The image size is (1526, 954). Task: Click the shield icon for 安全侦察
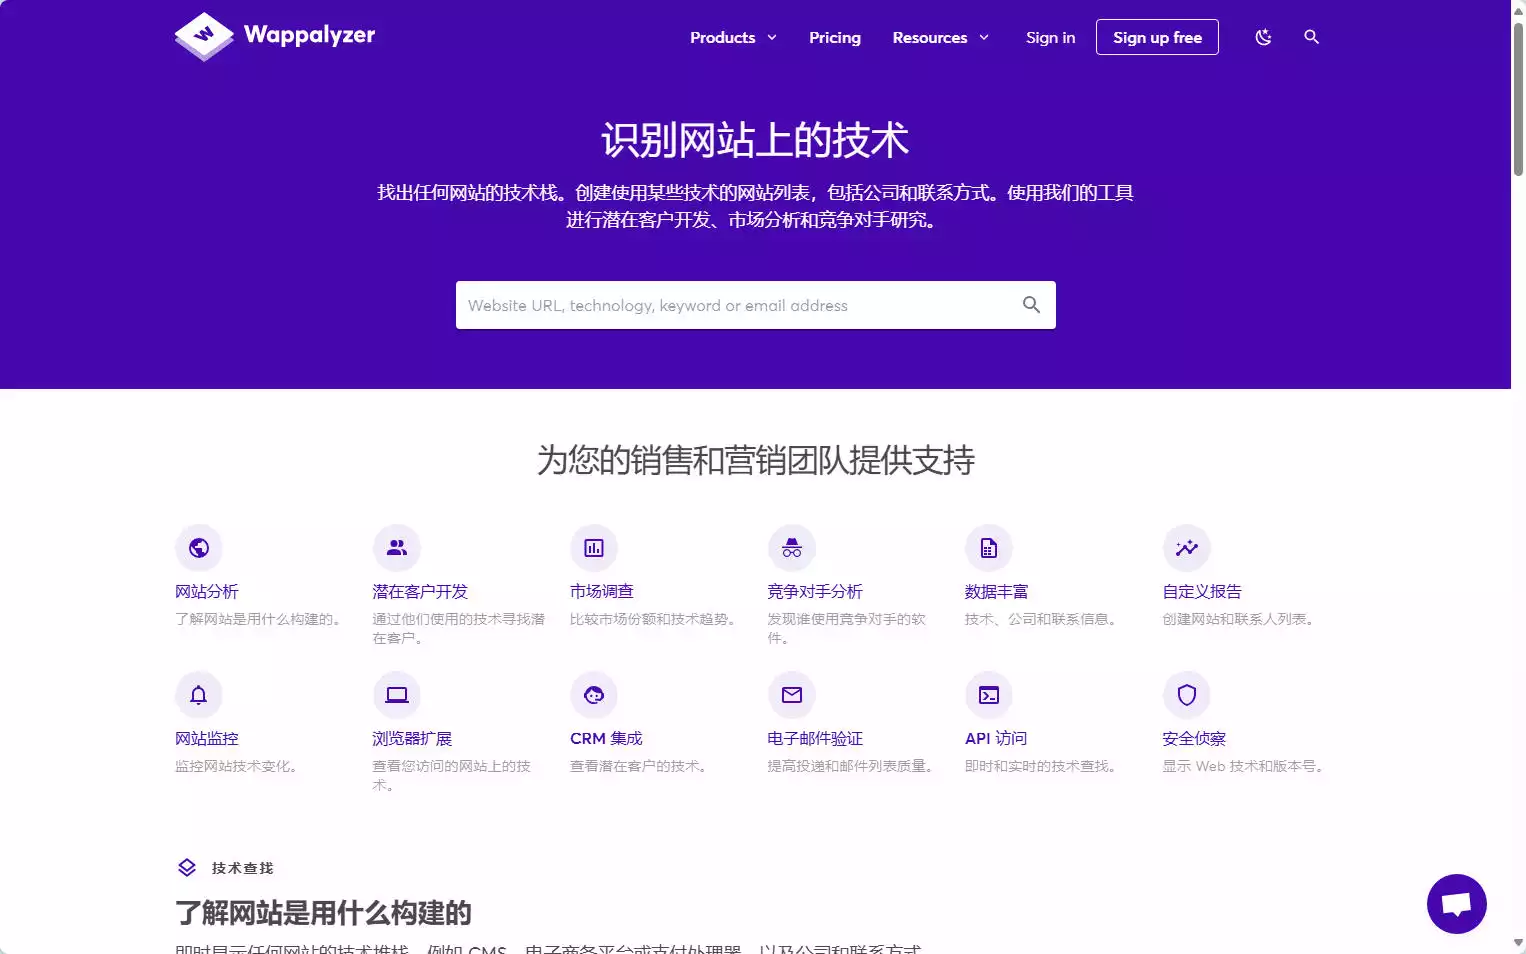click(1187, 695)
